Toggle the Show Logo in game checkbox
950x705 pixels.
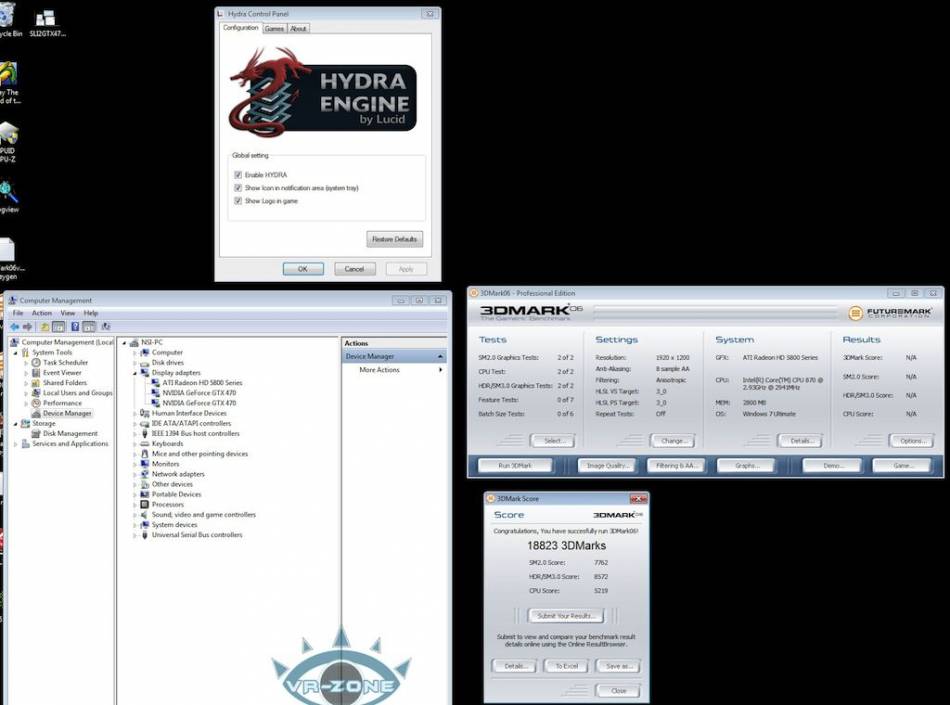[x=238, y=201]
